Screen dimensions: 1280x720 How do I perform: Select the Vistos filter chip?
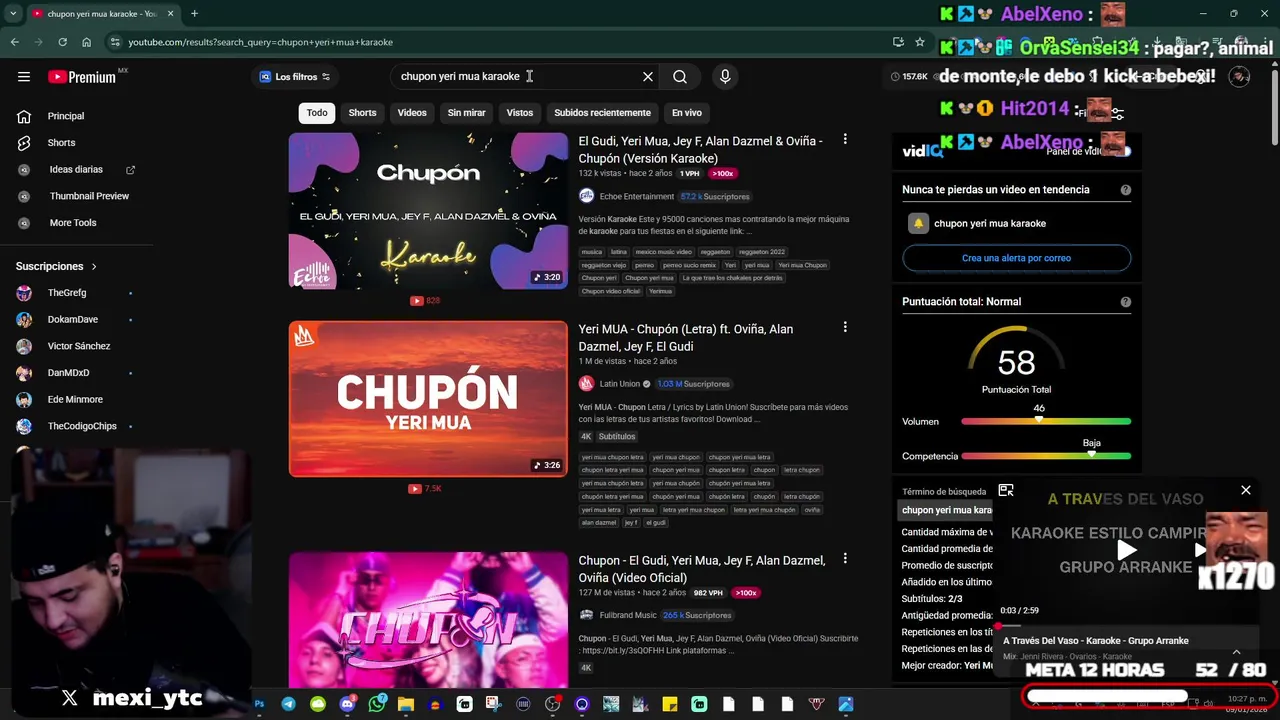click(x=520, y=113)
